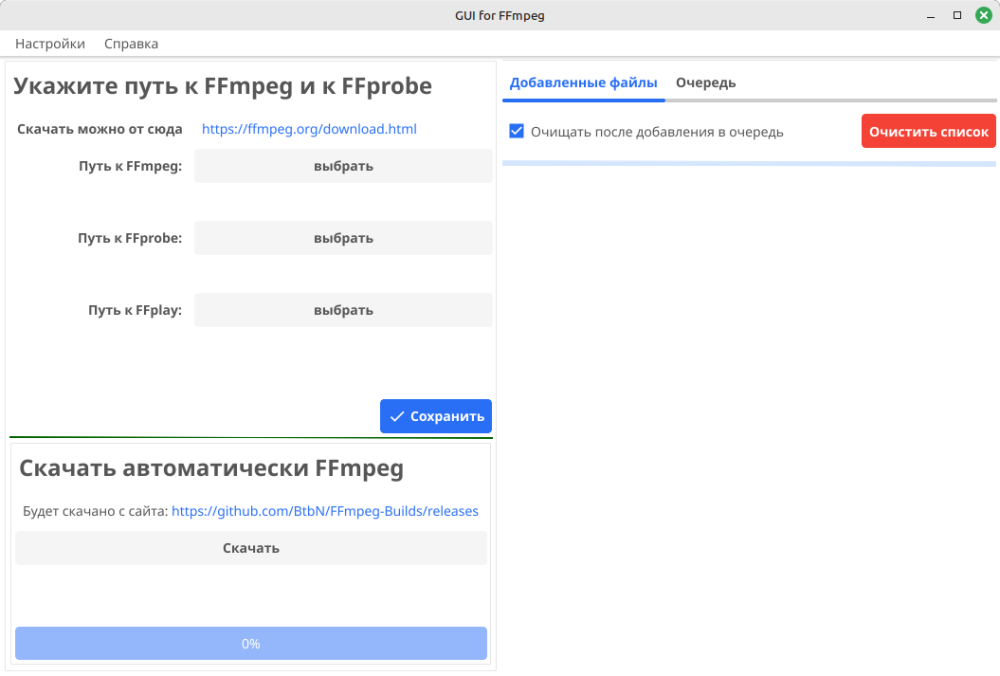Click the GUI for FFmpeg title bar text
Viewport: 1000px width, 676px height.
499,15
